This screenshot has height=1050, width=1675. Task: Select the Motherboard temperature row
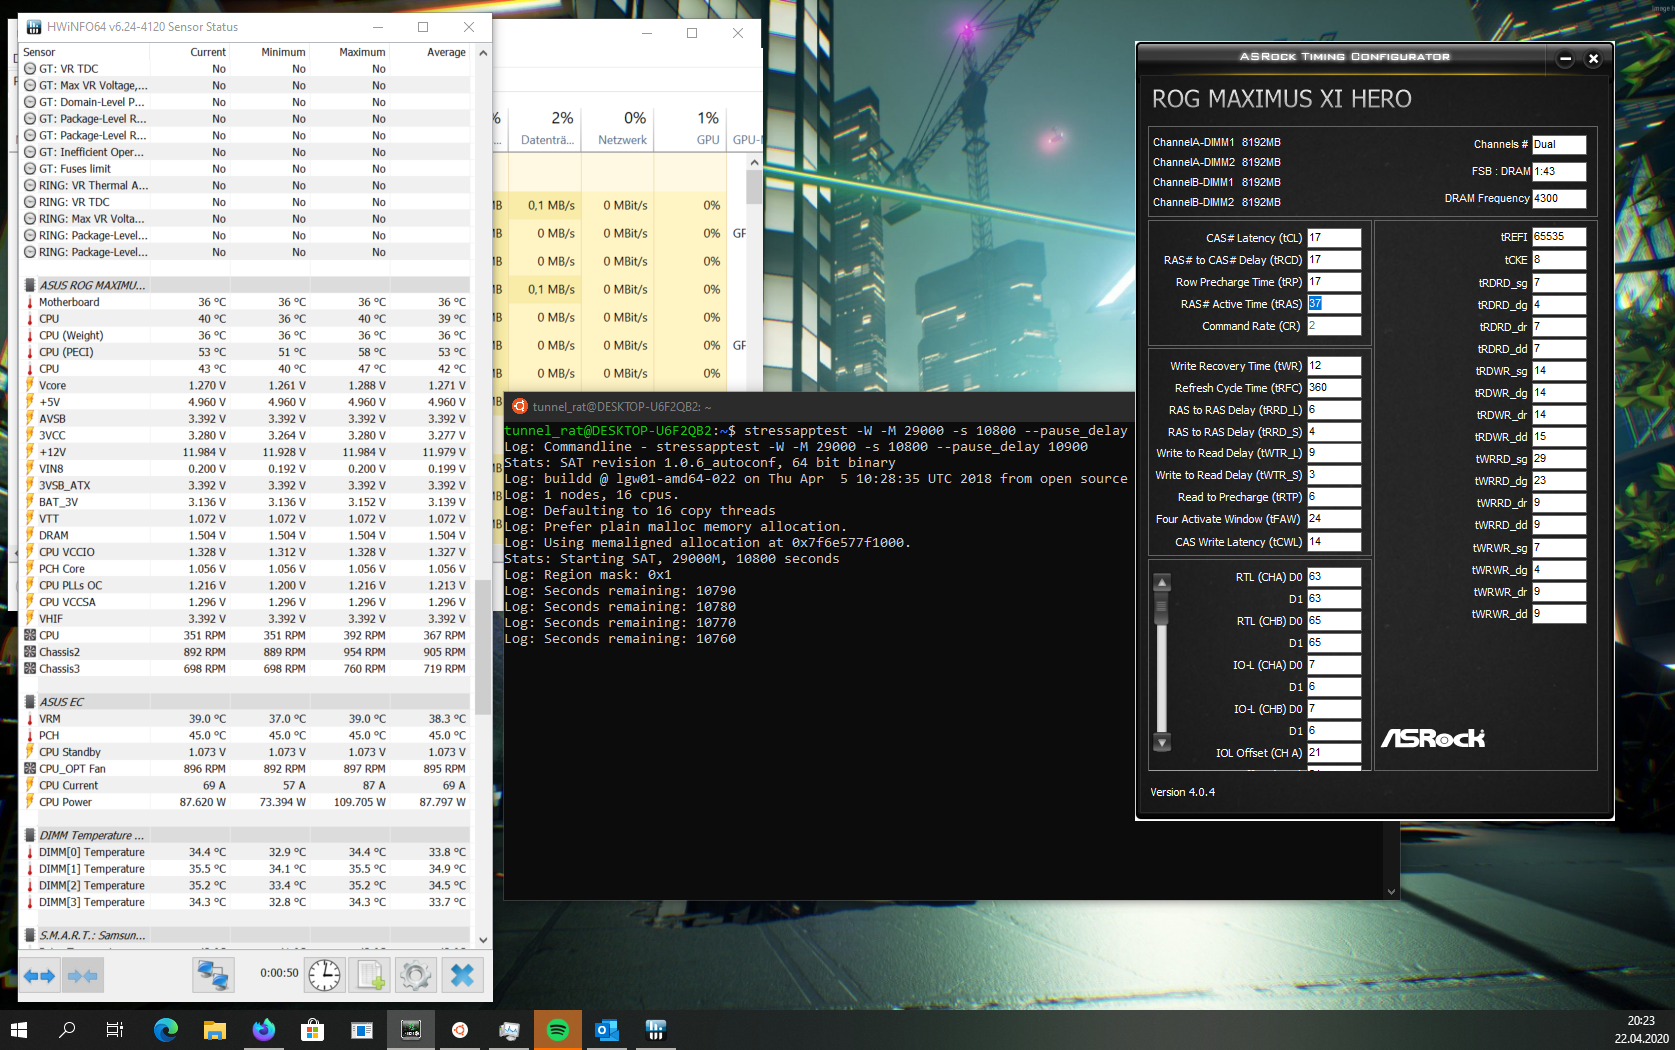click(x=246, y=302)
